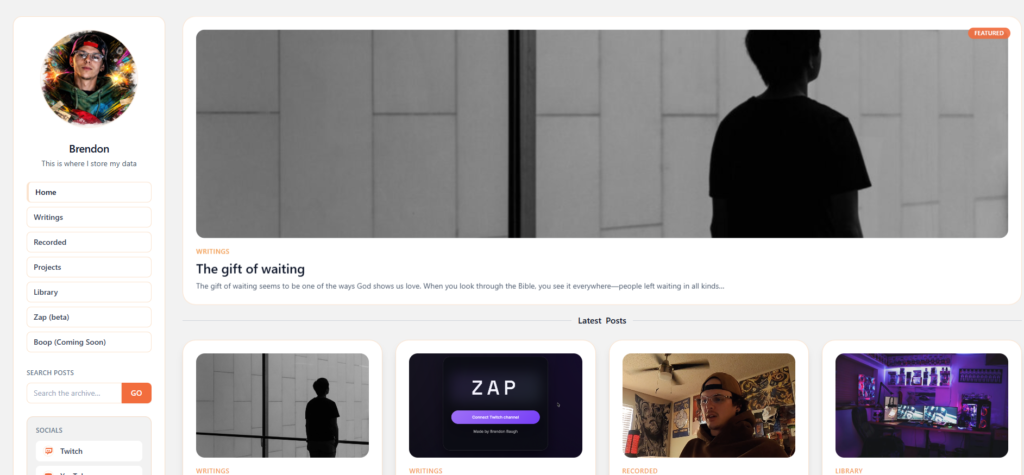Click the Search the archive field
The width and height of the screenshot is (1024, 475).
tap(74, 393)
